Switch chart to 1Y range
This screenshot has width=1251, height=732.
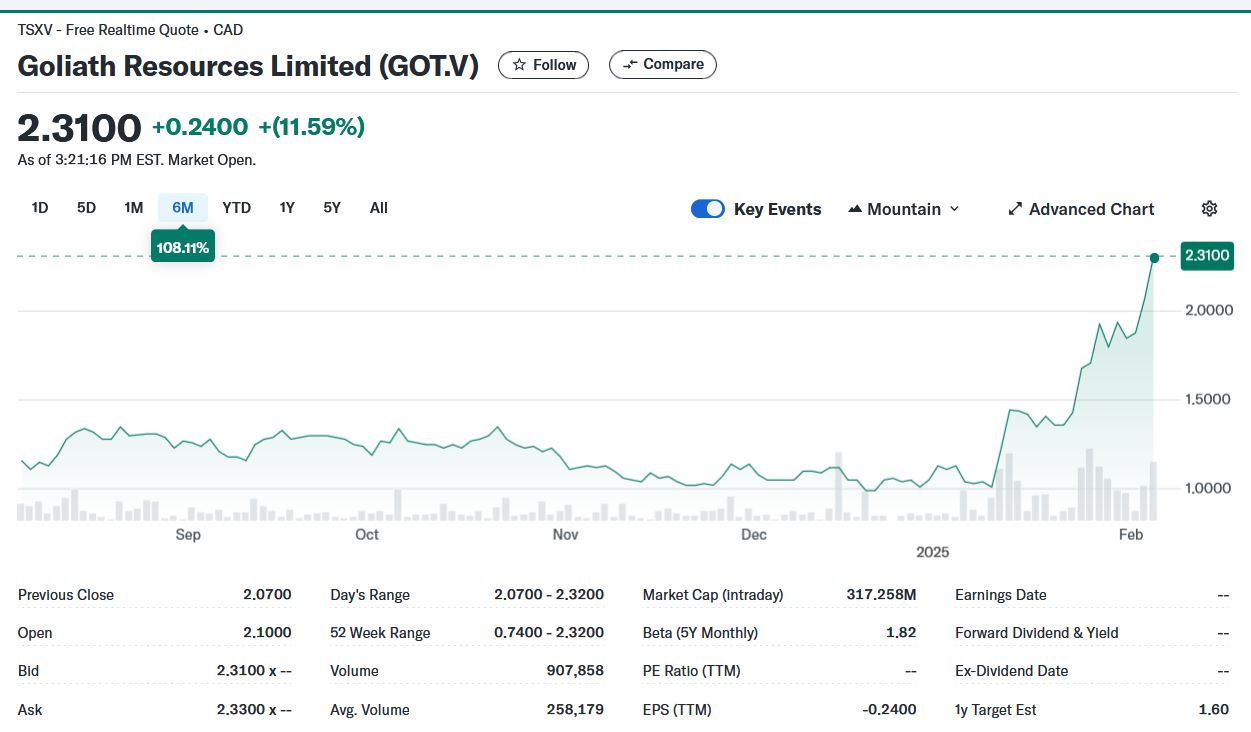[x=287, y=208]
